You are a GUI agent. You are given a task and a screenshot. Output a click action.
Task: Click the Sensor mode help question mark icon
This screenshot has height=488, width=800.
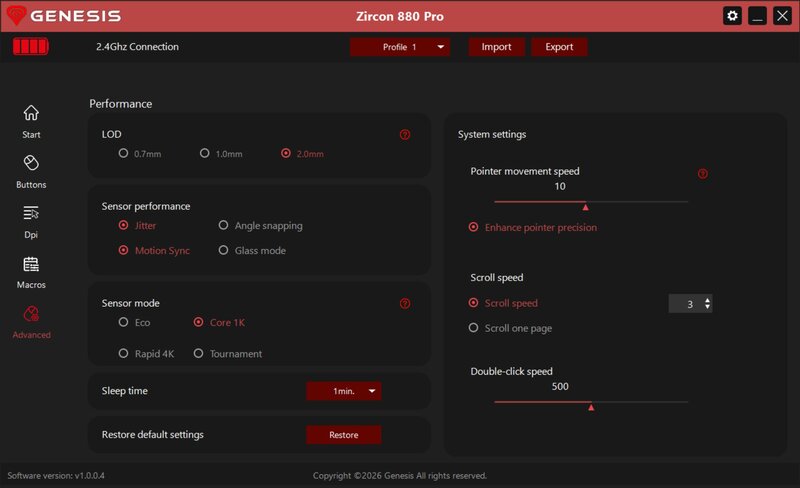(405, 304)
